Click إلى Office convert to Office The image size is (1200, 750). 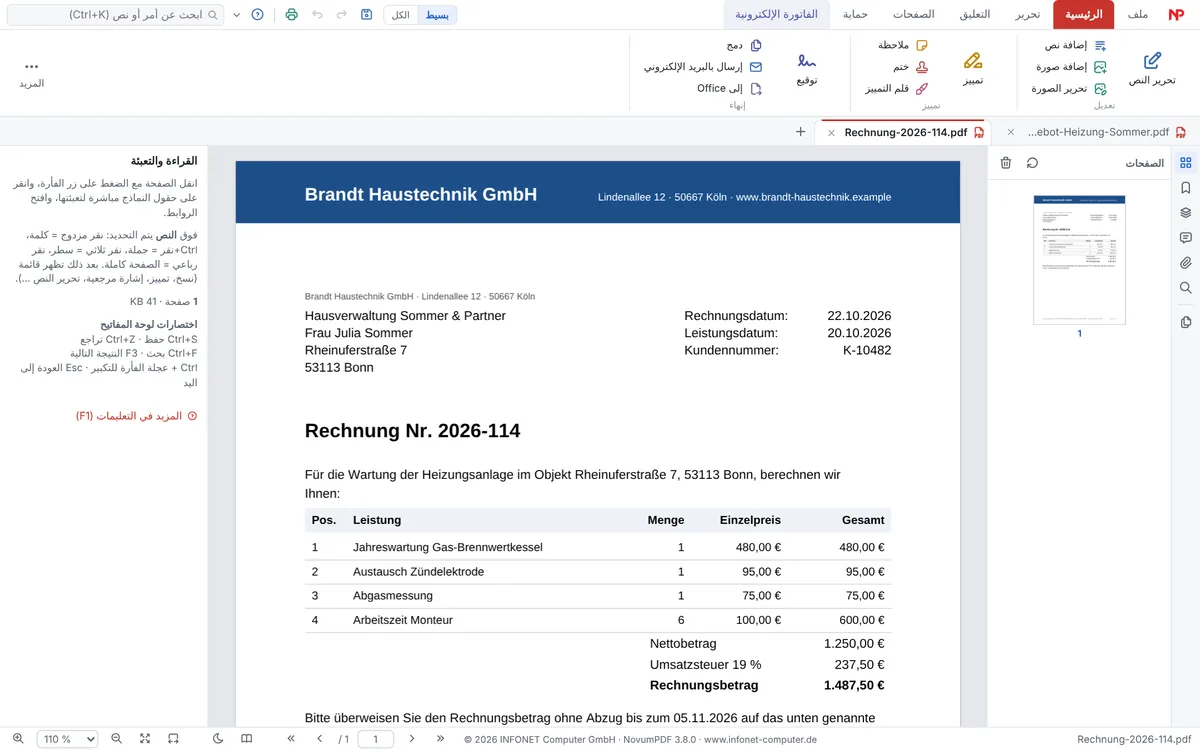point(730,88)
